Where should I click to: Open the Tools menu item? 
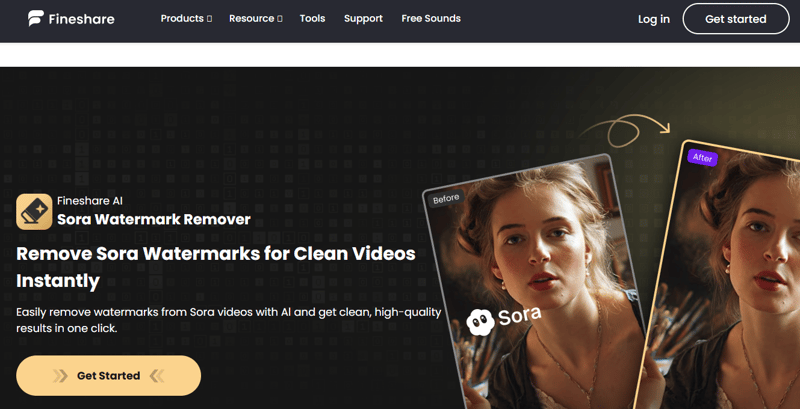pos(312,18)
